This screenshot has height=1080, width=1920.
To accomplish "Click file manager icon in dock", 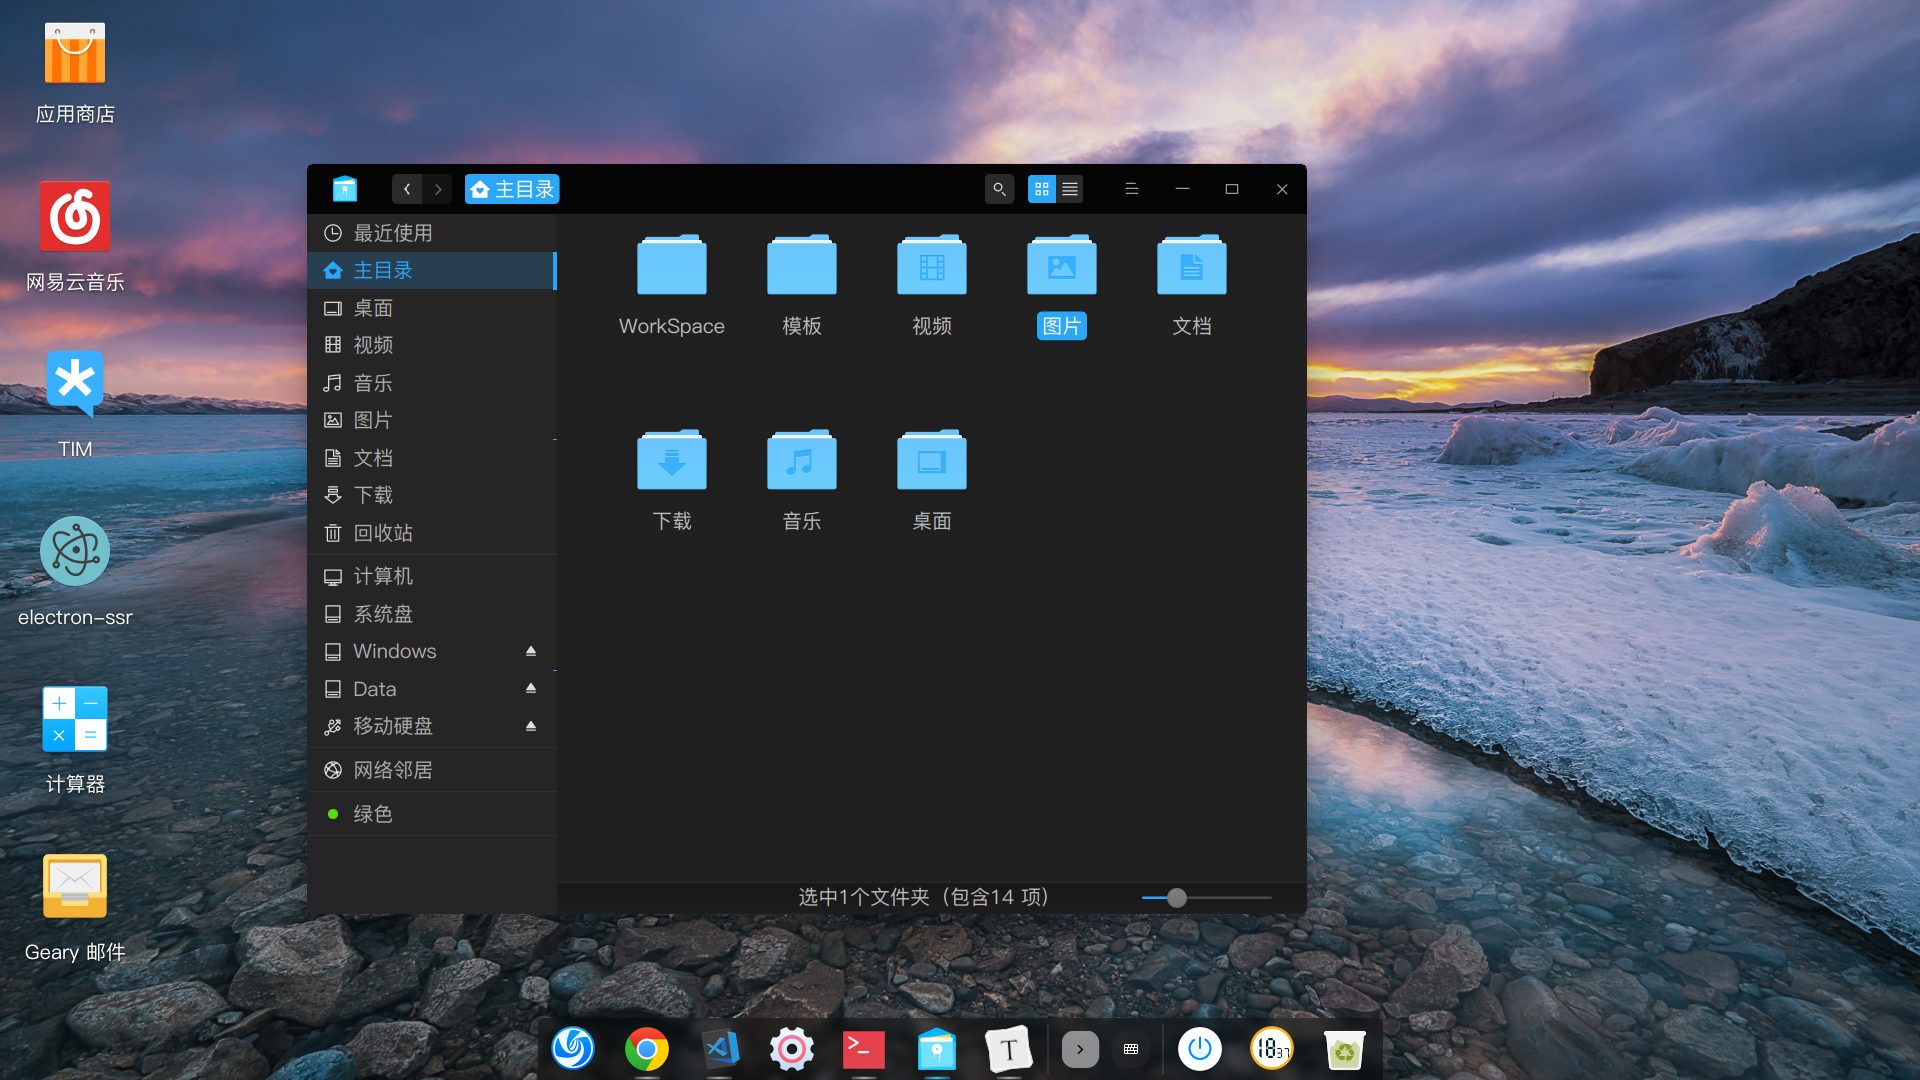I will 937,1048.
